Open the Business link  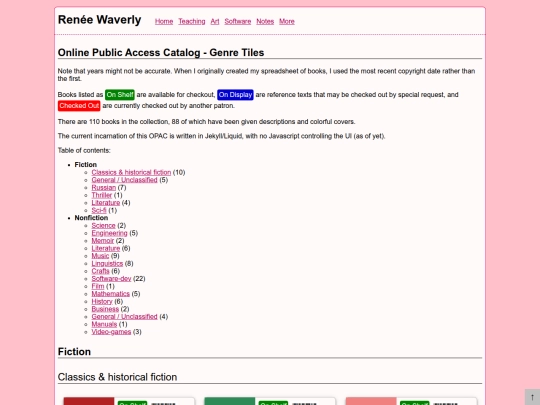point(105,309)
